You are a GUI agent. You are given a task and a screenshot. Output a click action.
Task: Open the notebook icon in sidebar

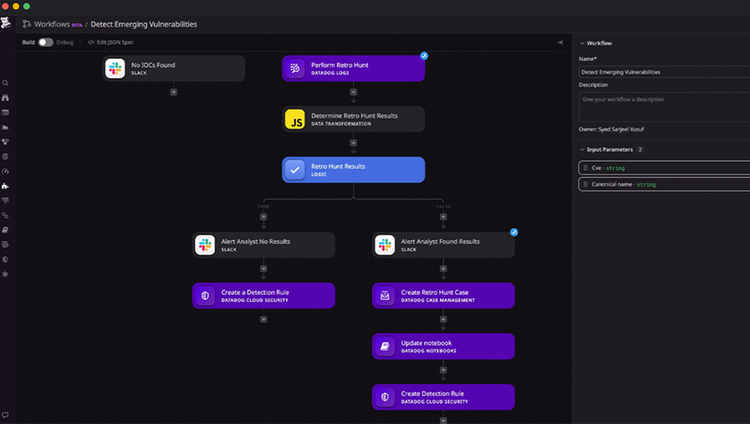[x=5, y=230]
